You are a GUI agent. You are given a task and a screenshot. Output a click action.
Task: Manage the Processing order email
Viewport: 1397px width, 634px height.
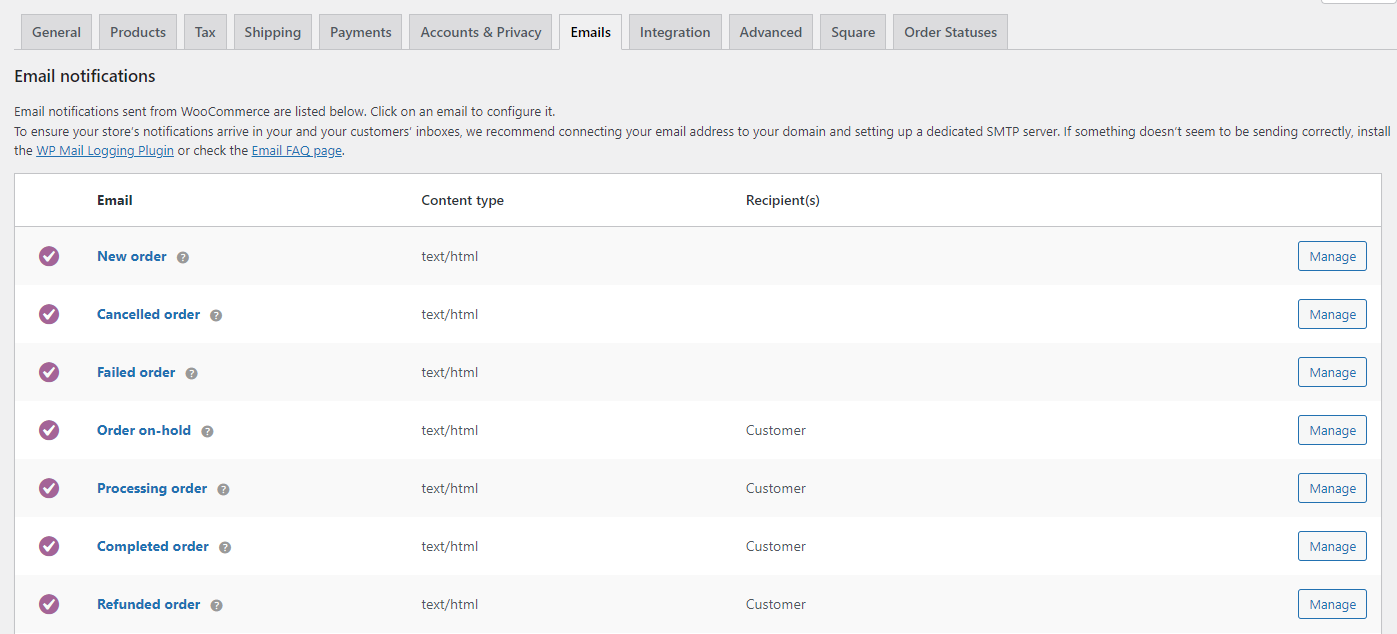pyautogui.click(x=1332, y=488)
